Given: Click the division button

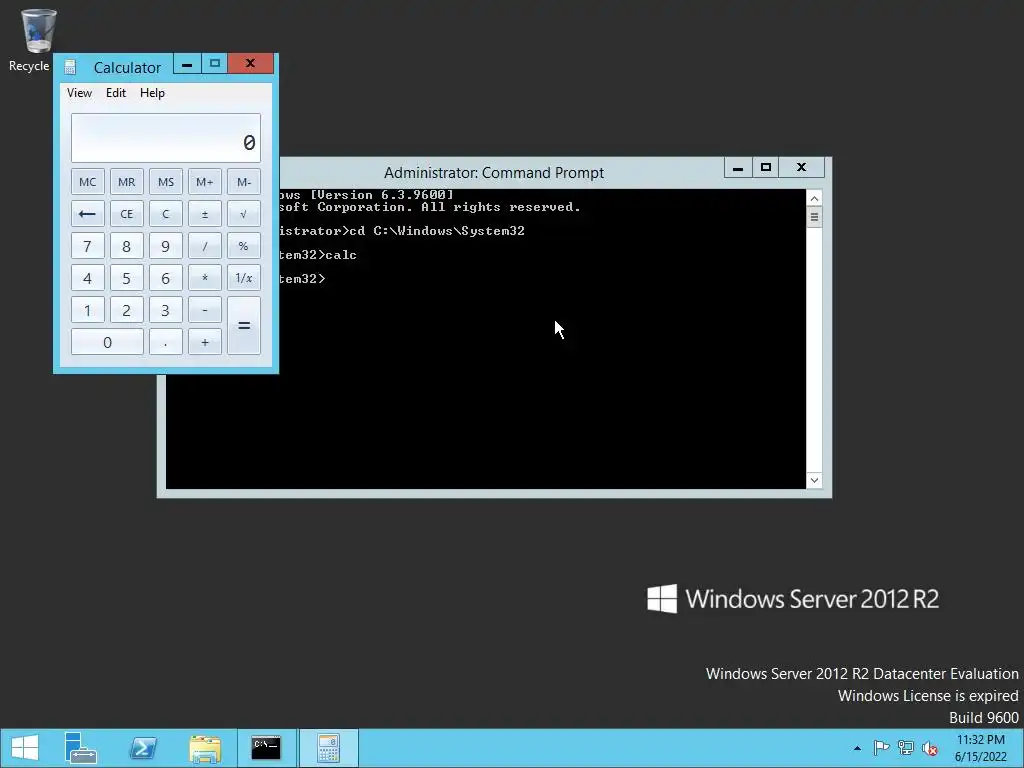Looking at the screenshot, I should point(204,246).
